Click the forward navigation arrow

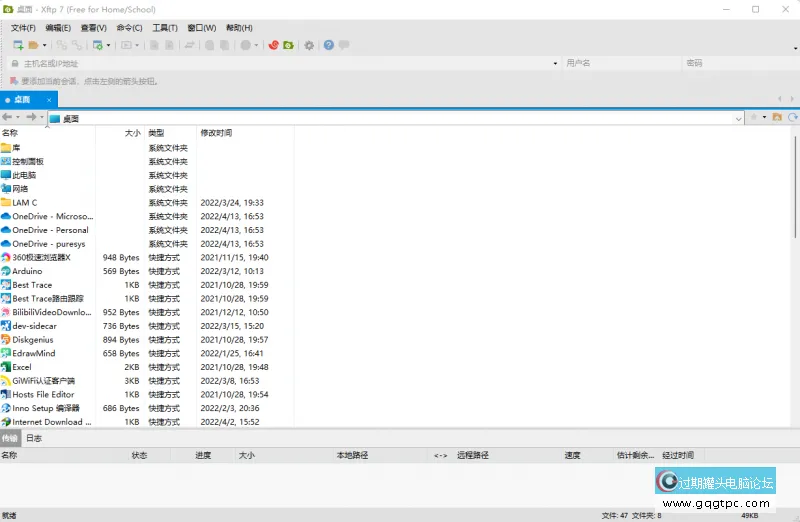(31, 117)
